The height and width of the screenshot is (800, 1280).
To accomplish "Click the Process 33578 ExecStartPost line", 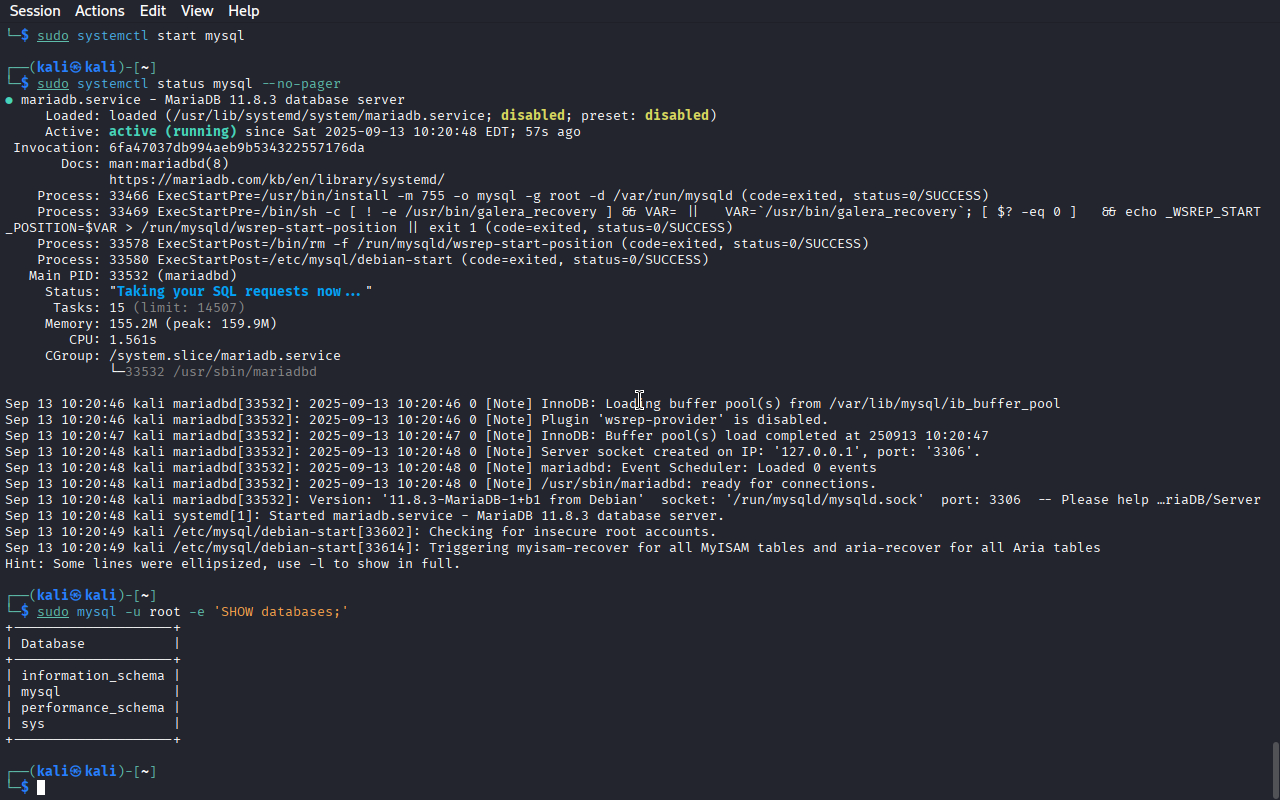I will pyautogui.click(x=453, y=244).
